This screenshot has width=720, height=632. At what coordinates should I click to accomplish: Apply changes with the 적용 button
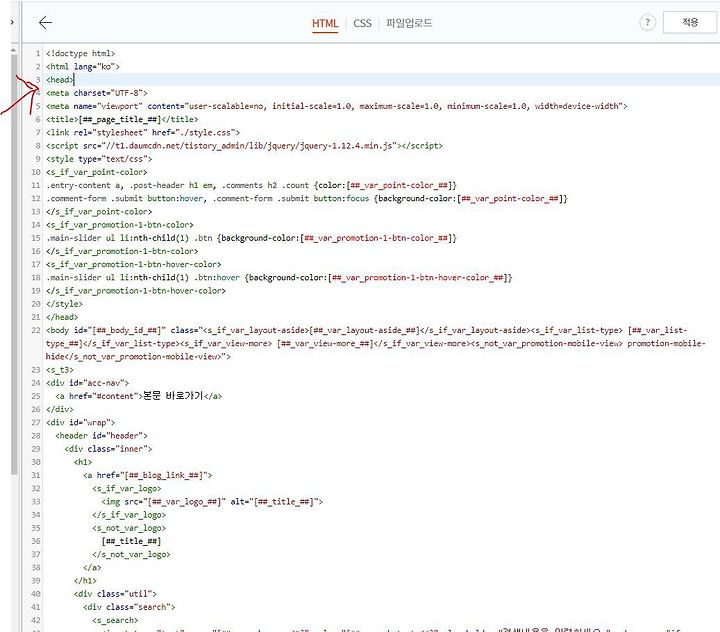pos(690,22)
